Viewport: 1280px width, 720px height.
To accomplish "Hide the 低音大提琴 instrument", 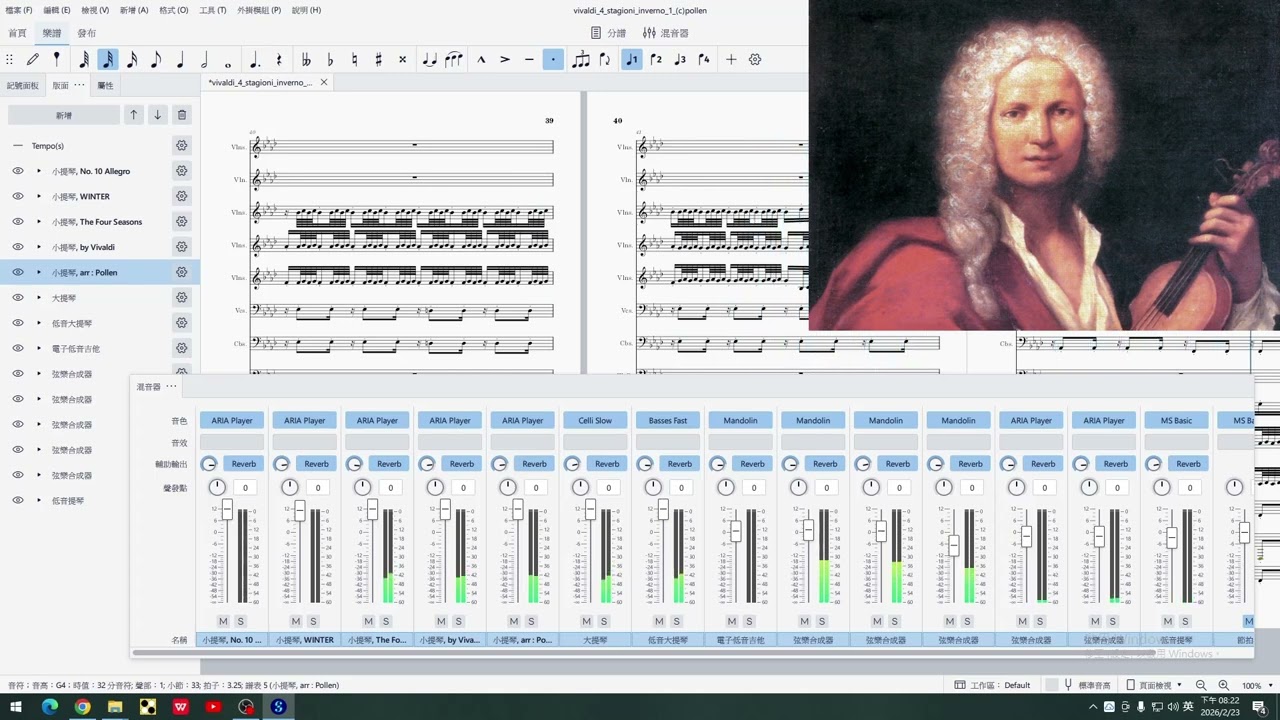I will (x=18, y=323).
